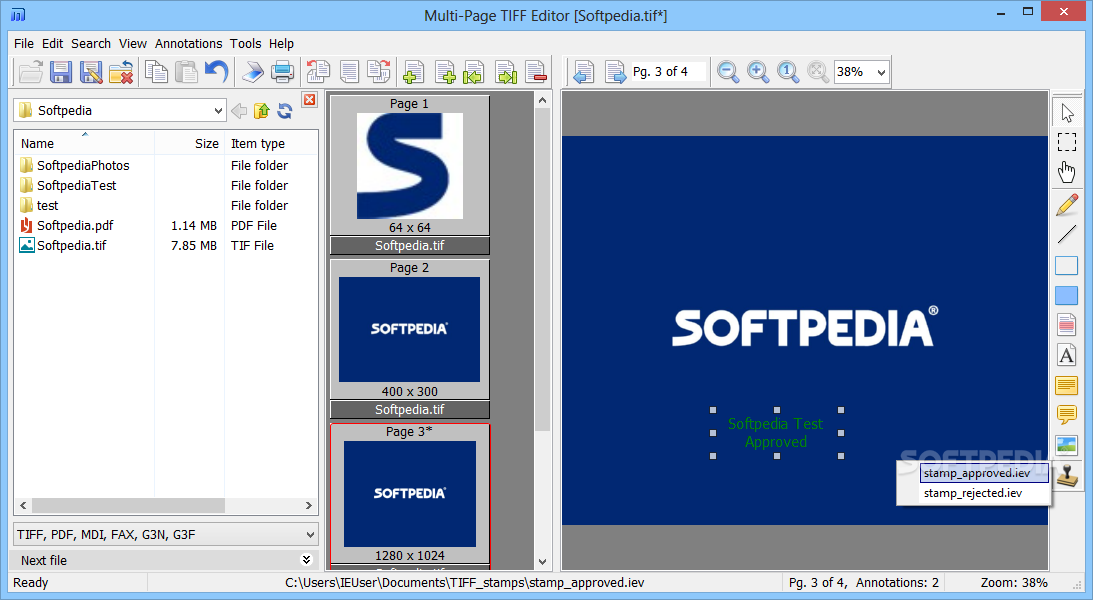Select the dashed rectangle selection tool

[1067, 142]
